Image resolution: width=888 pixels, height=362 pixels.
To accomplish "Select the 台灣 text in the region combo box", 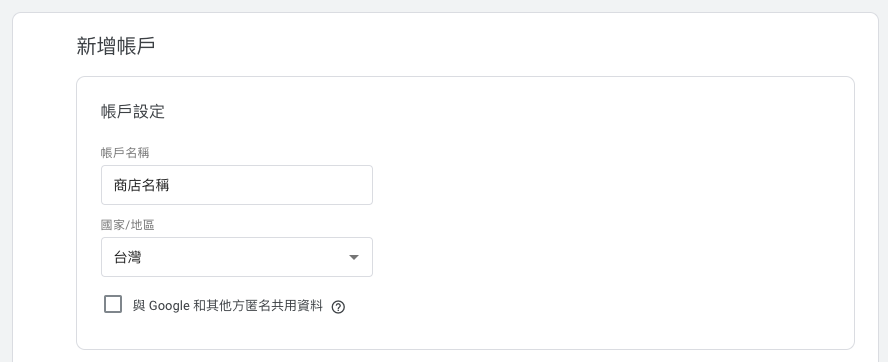I will tap(127, 257).
